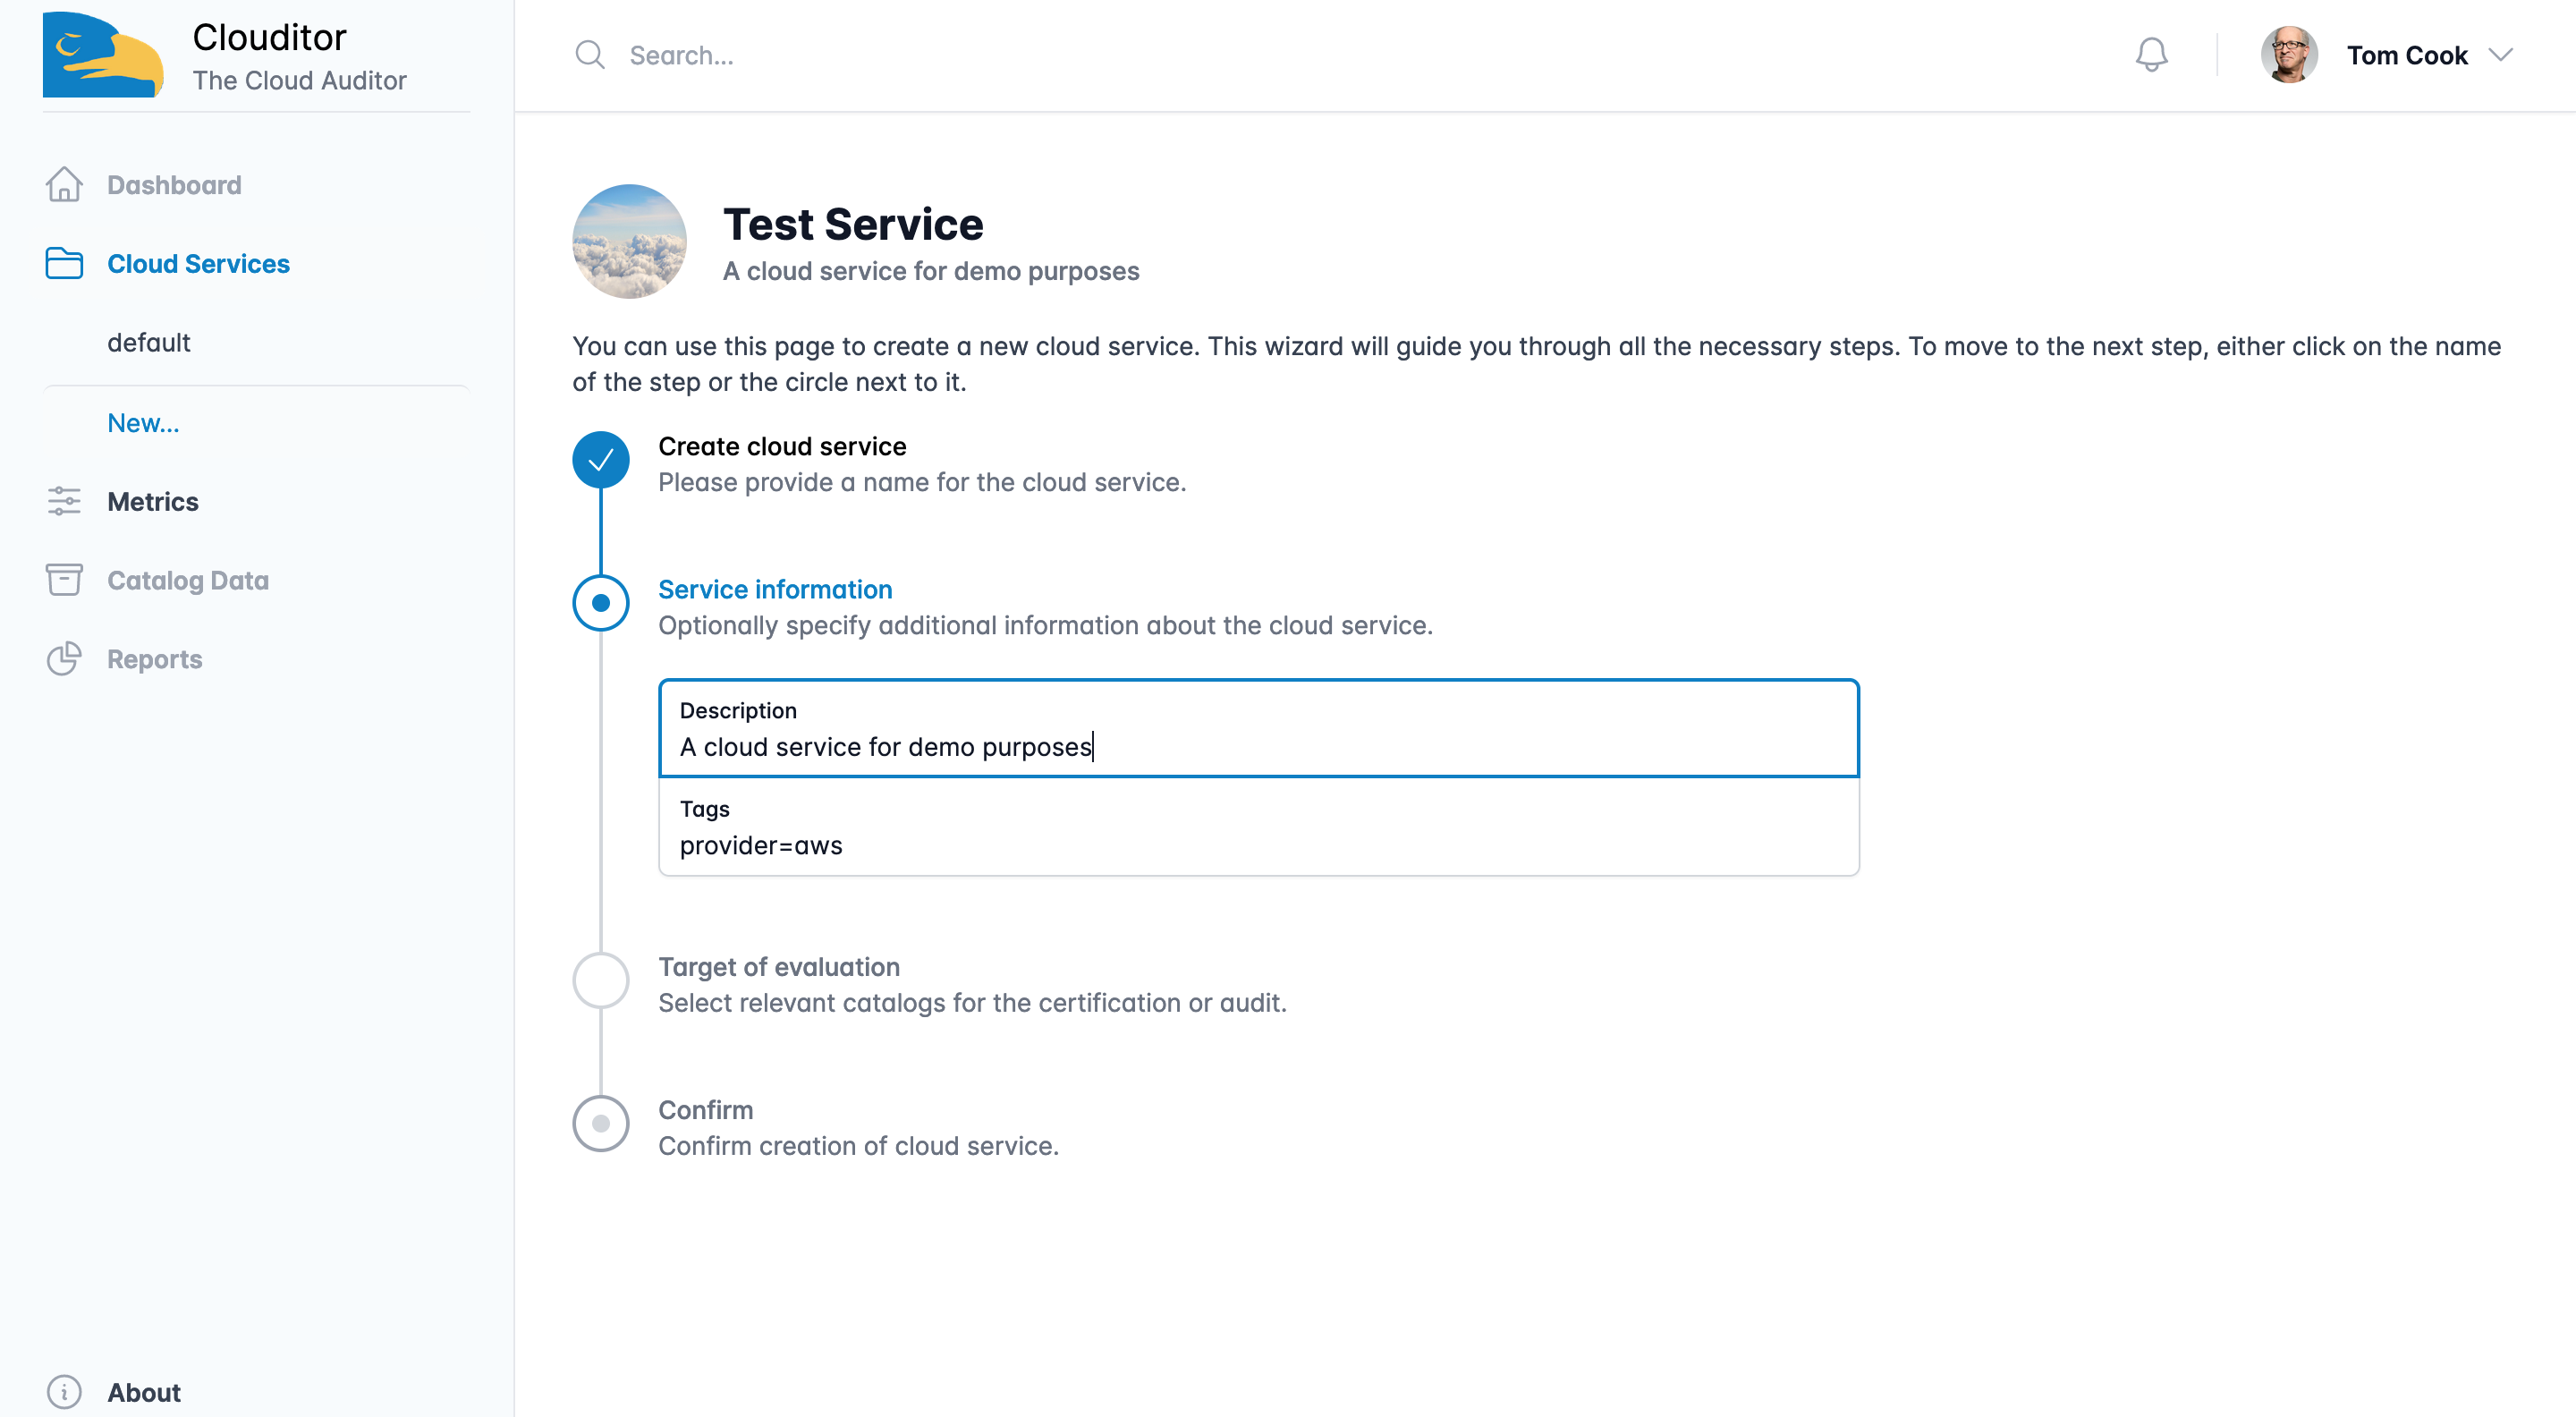This screenshot has height=1417, width=2576.
Task: Click the Service information step circle
Action: [x=601, y=603]
